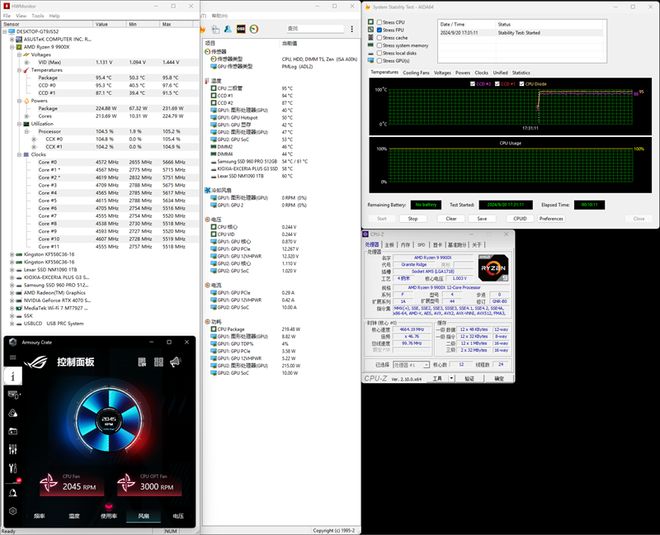Select the 电压 tab in Armoury Crate bottom bar
The height and width of the screenshot is (535, 660).
(x=178, y=516)
